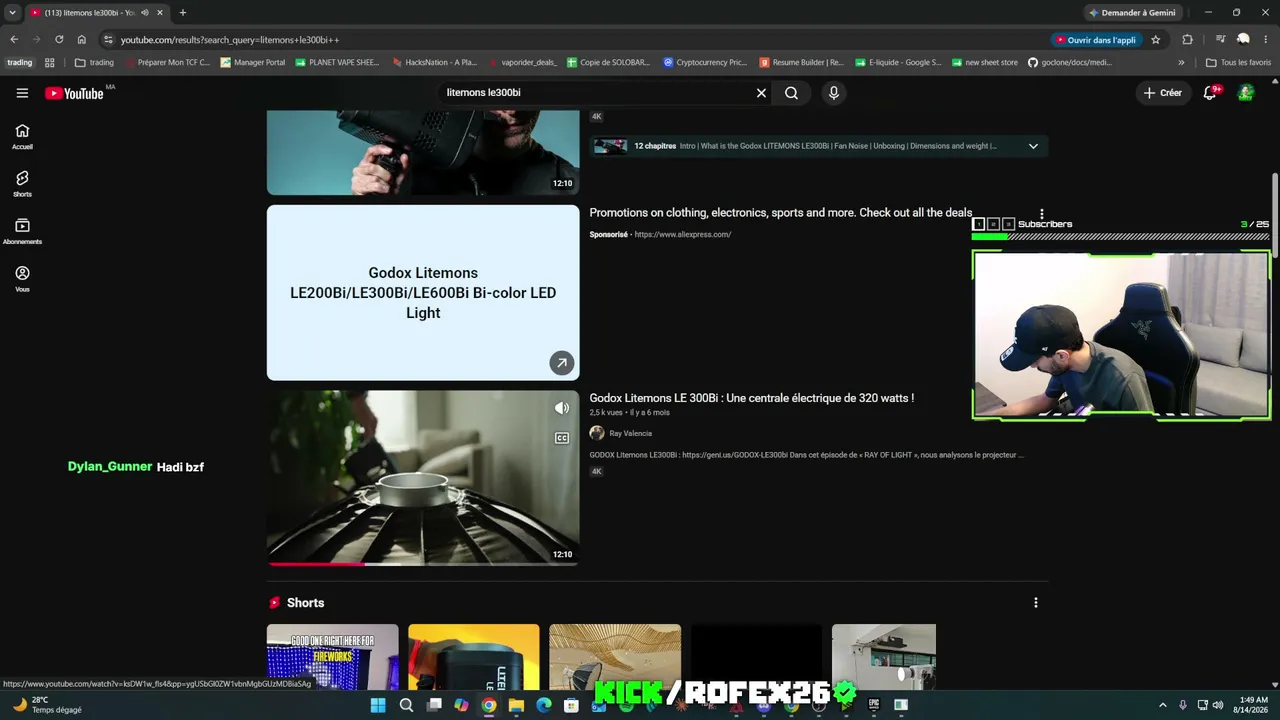Close the YouTube browser tab

tap(159, 13)
